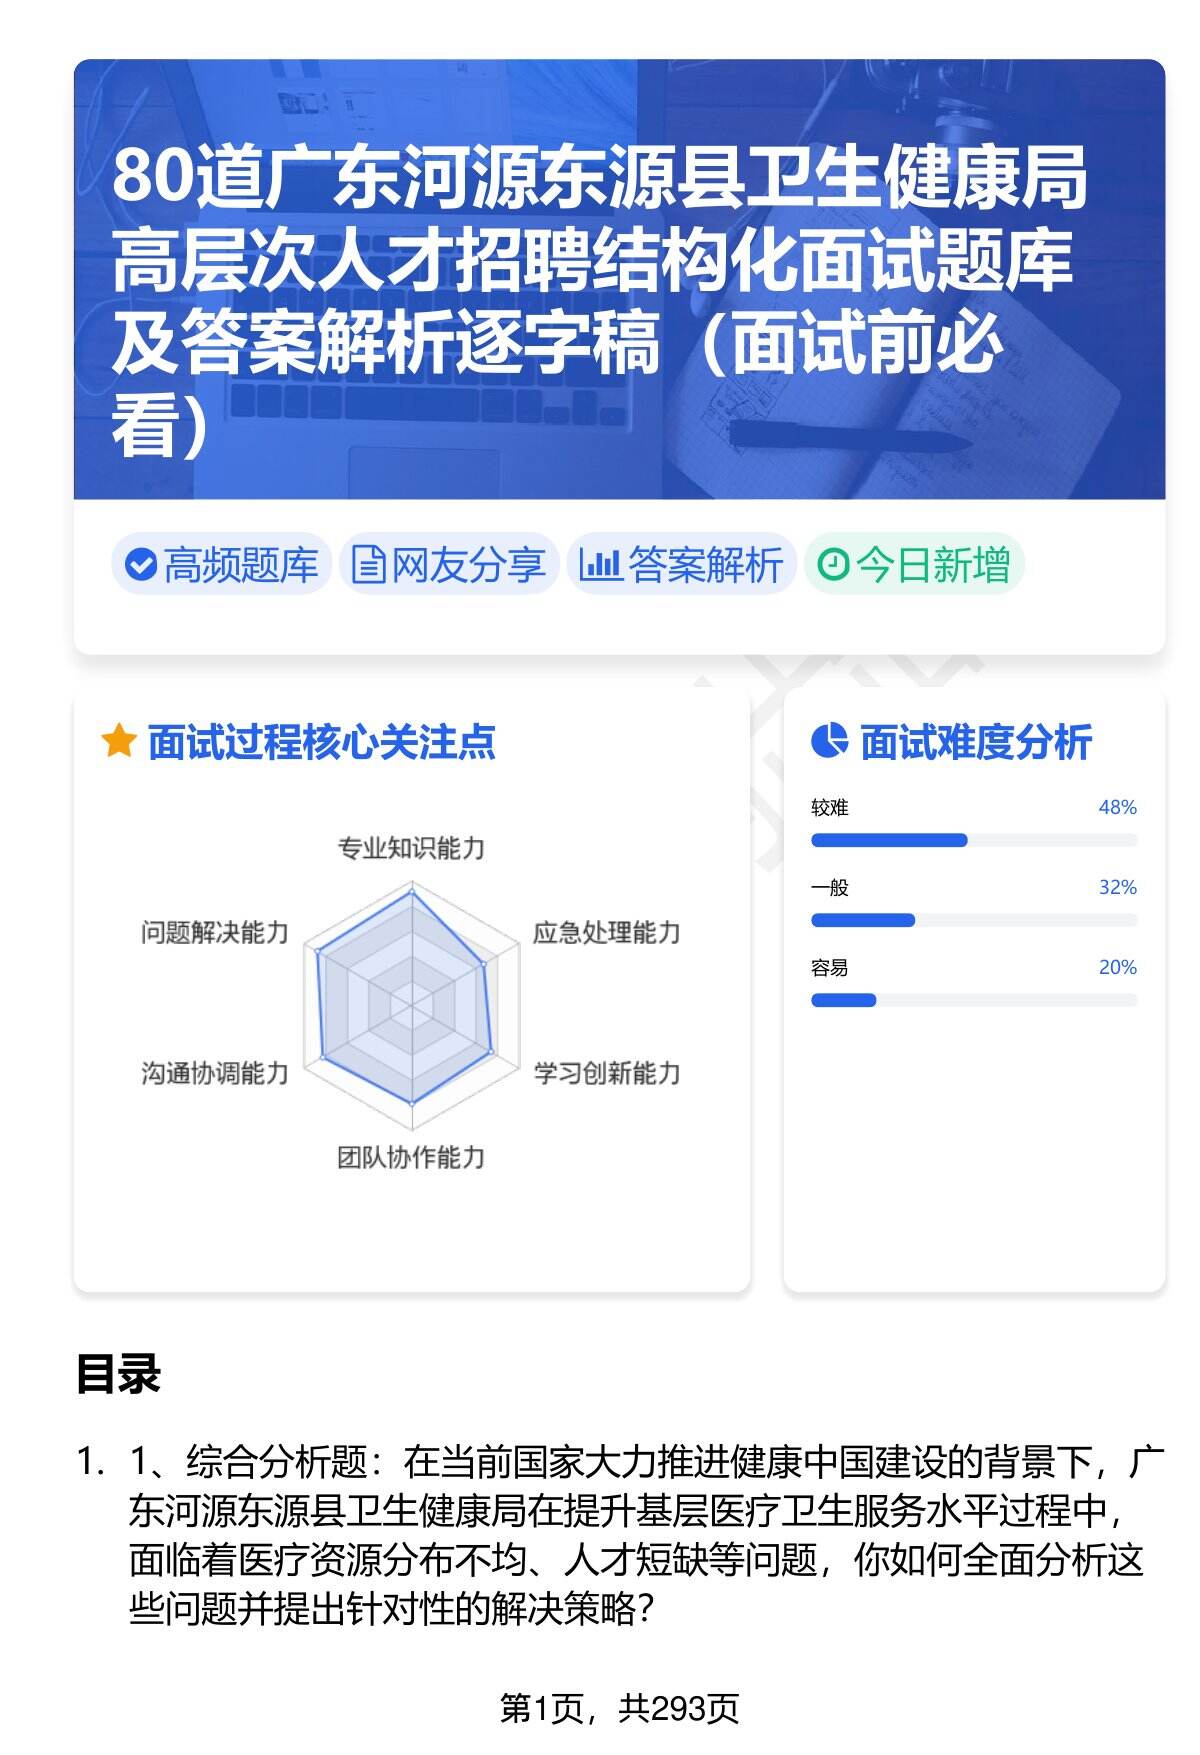Open the 答案解析 tag

[682, 565]
